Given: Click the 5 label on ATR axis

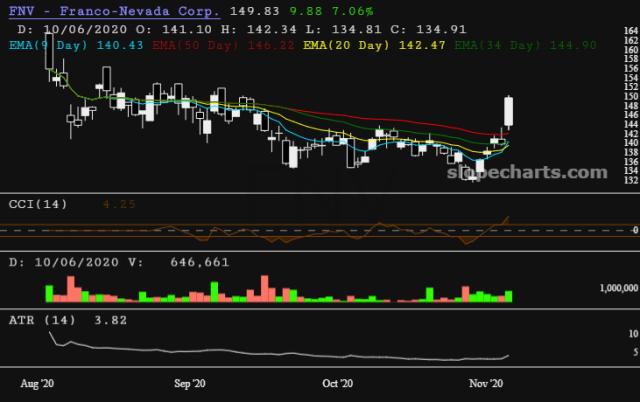Looking at the screenshot, I should [x=636, y=352].
